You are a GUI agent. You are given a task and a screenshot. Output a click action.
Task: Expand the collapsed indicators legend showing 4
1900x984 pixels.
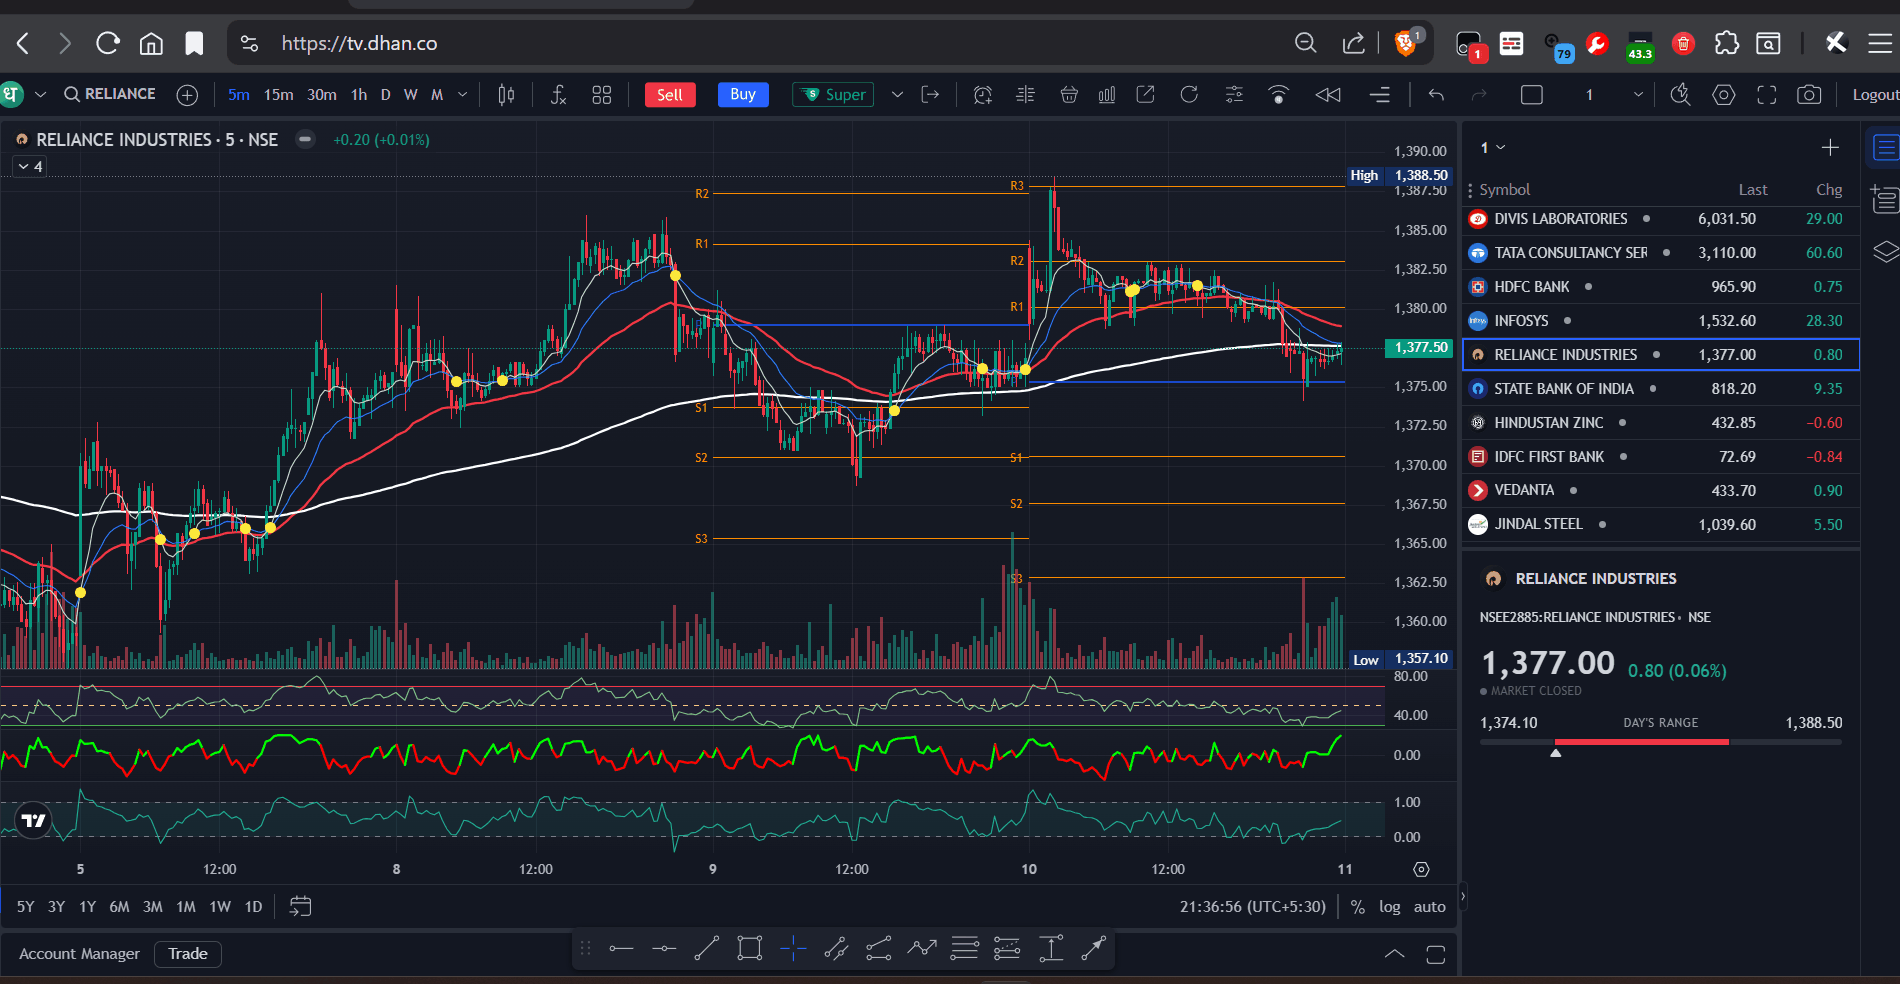30,167
